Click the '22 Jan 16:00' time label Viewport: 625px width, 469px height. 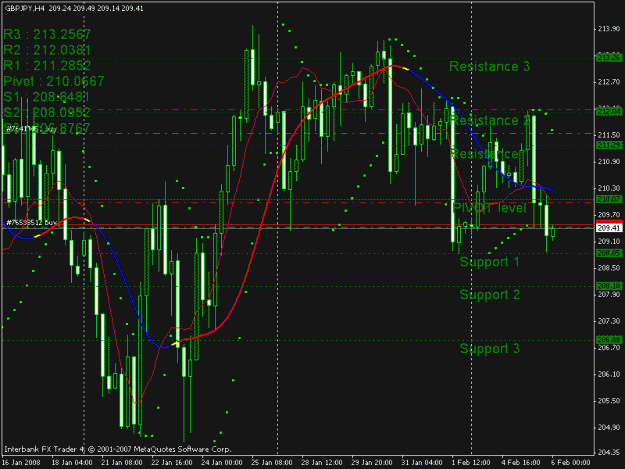pyautogui.click(x=172, y=463)
